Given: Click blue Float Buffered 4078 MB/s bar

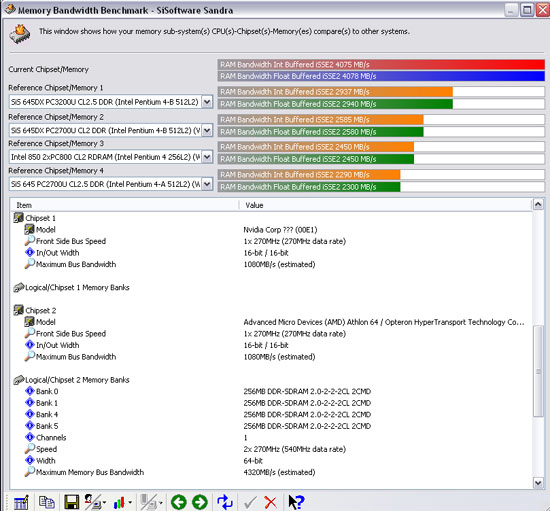Looking at the screenshot, I should point(381,76).
